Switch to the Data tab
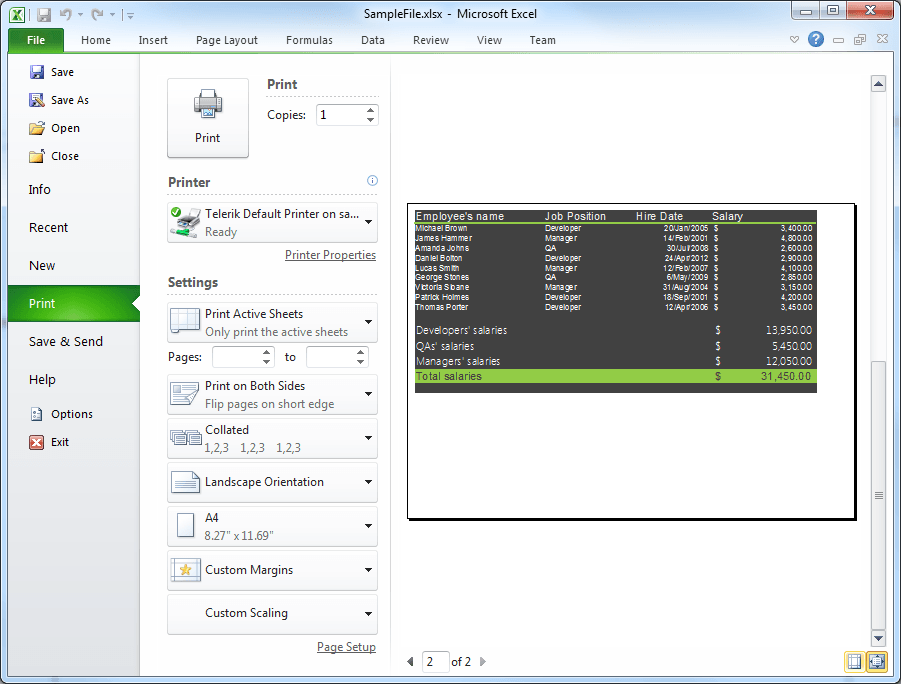The image size is (901, 684). pyautogui.click(x=372, y=40)
